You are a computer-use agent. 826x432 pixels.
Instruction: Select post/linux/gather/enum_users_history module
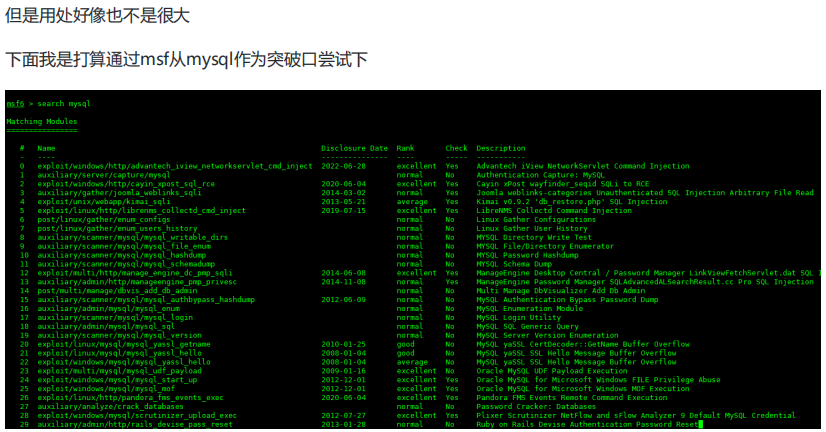pyautogui.click(x=117, y=229)
